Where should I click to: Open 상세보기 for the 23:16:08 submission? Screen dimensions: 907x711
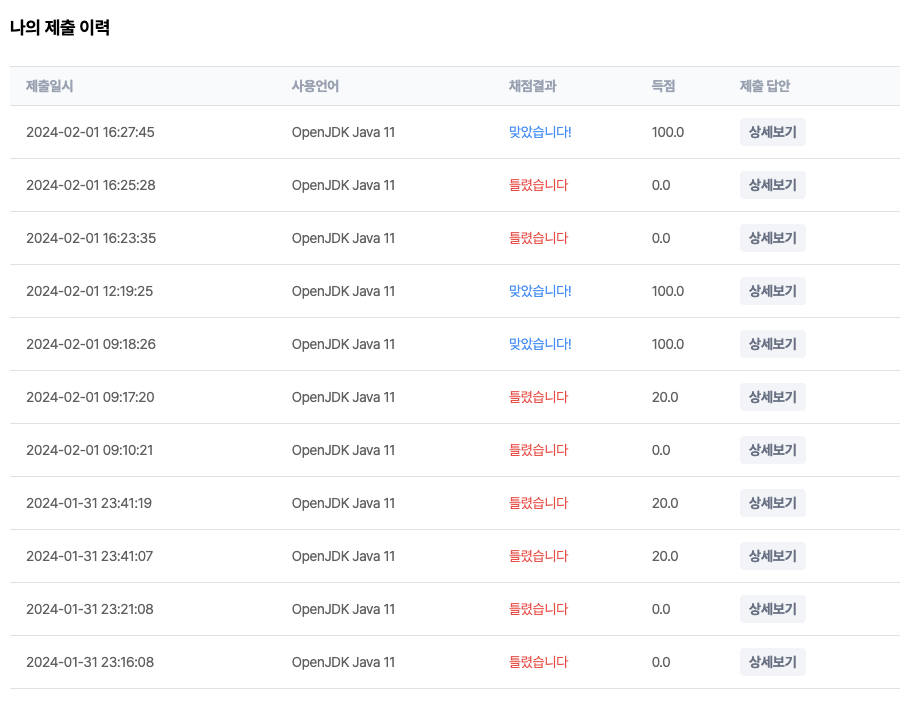tap(772, 662)
